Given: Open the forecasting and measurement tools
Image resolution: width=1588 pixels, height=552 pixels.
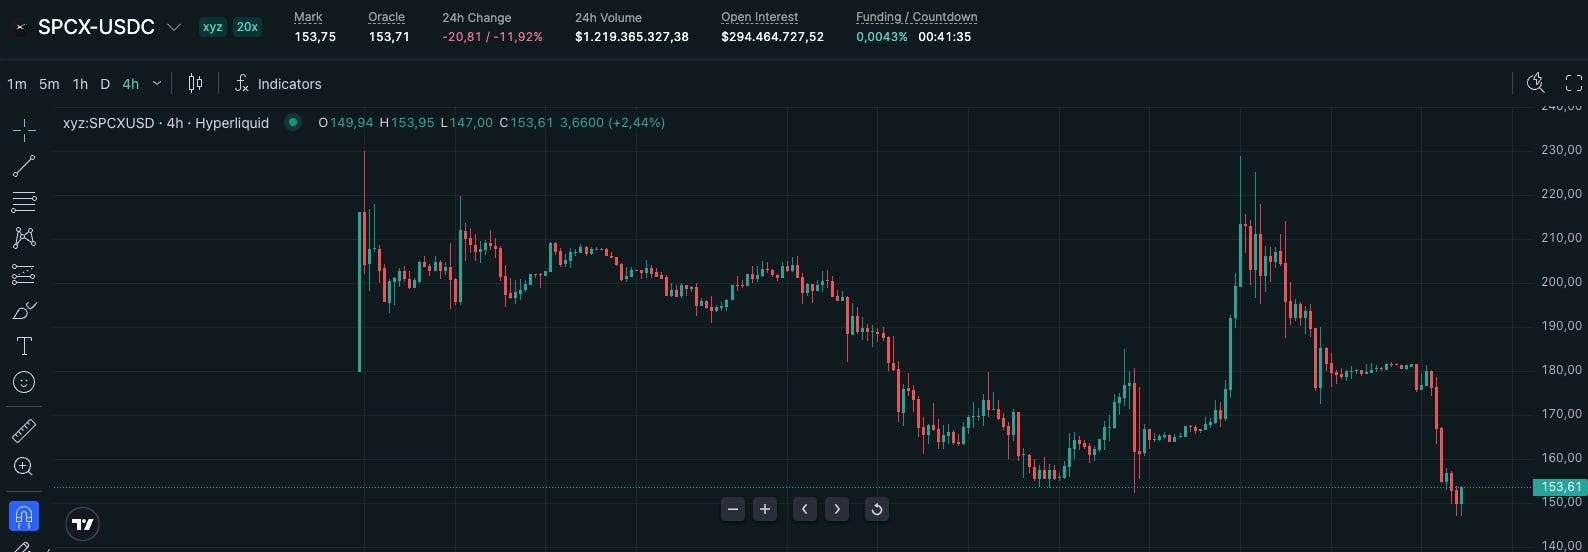Looking at the screenshot, I should (24, 273).
